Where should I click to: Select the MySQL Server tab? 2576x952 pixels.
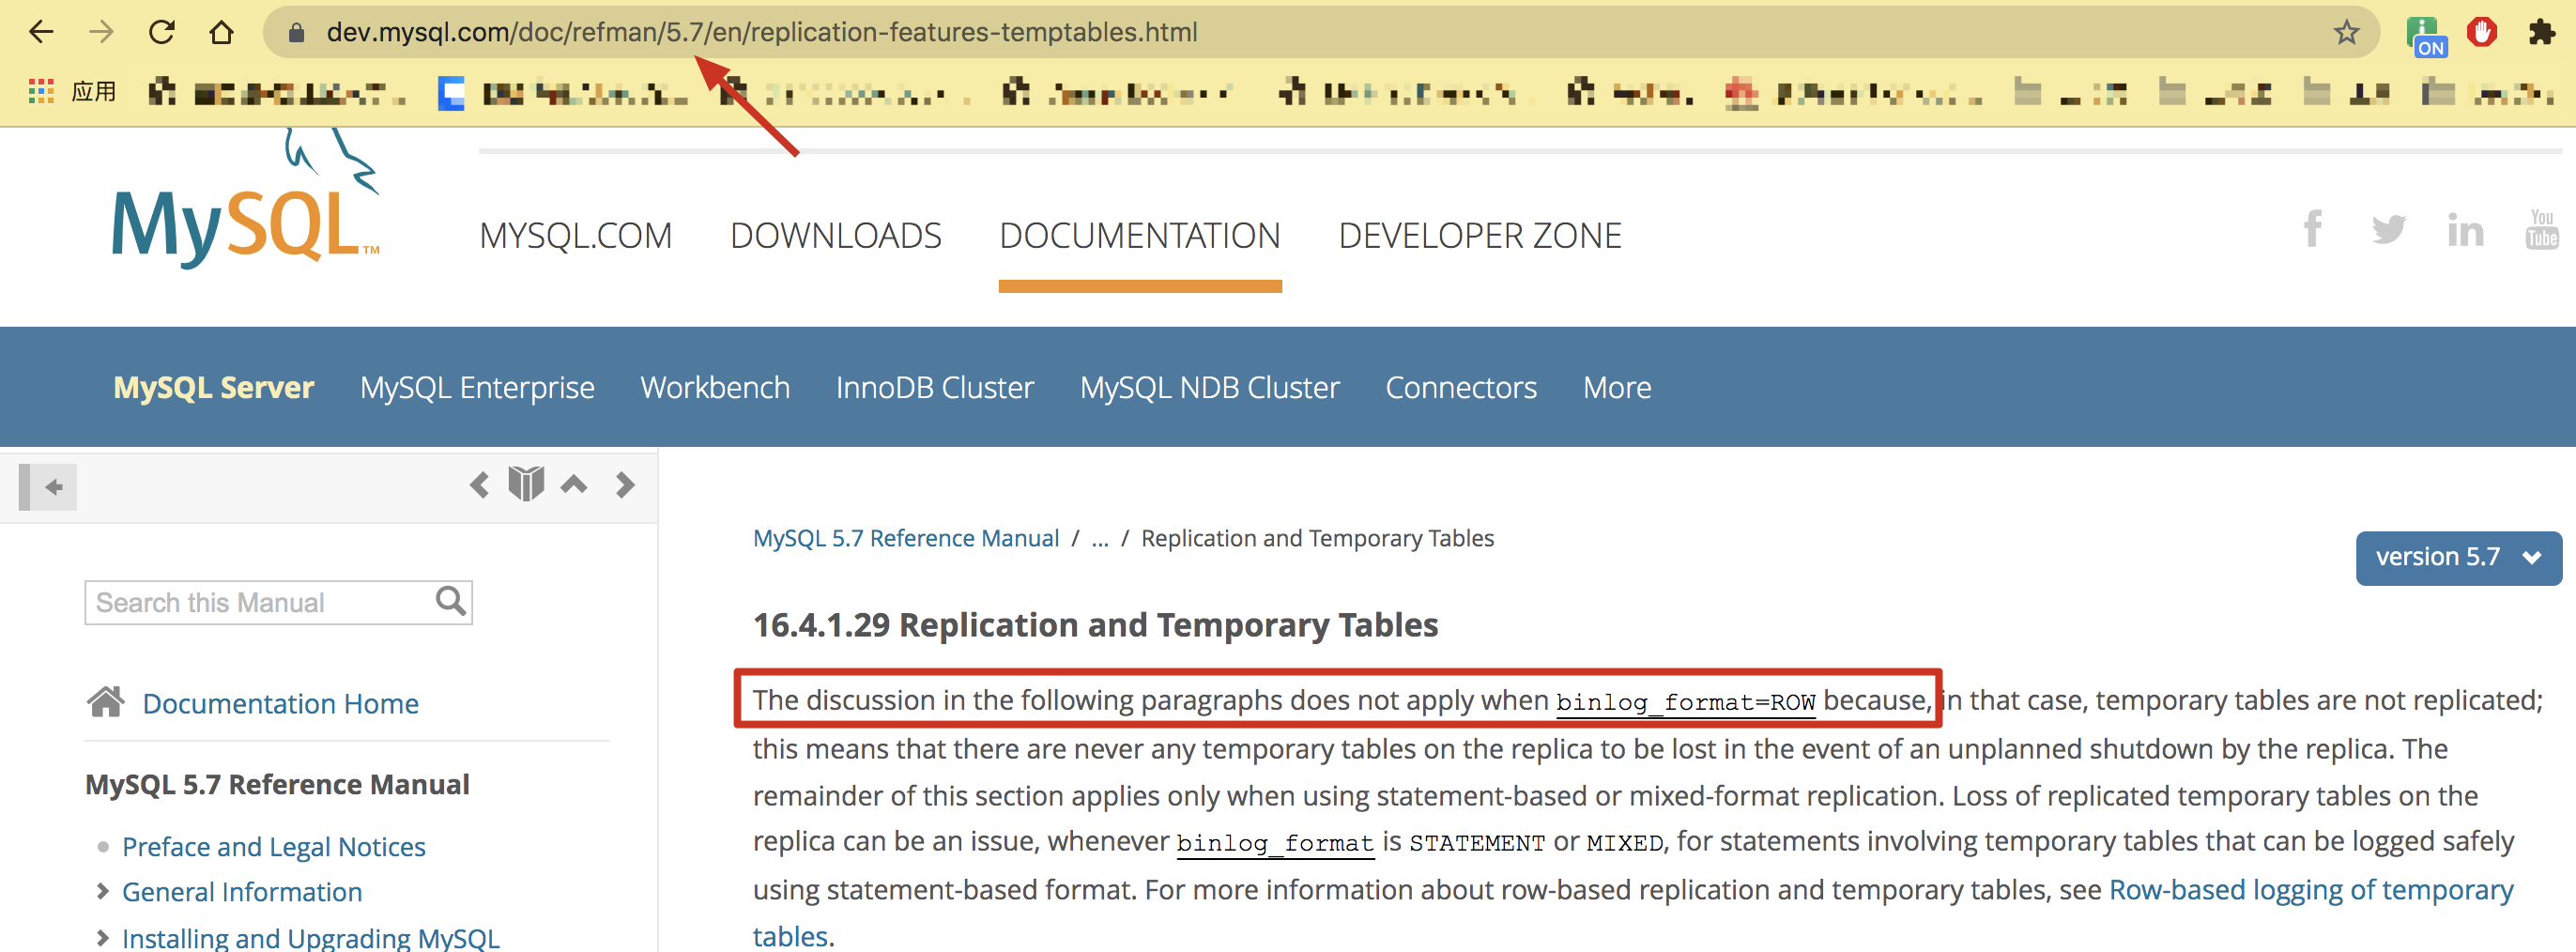tap(214, 388)
